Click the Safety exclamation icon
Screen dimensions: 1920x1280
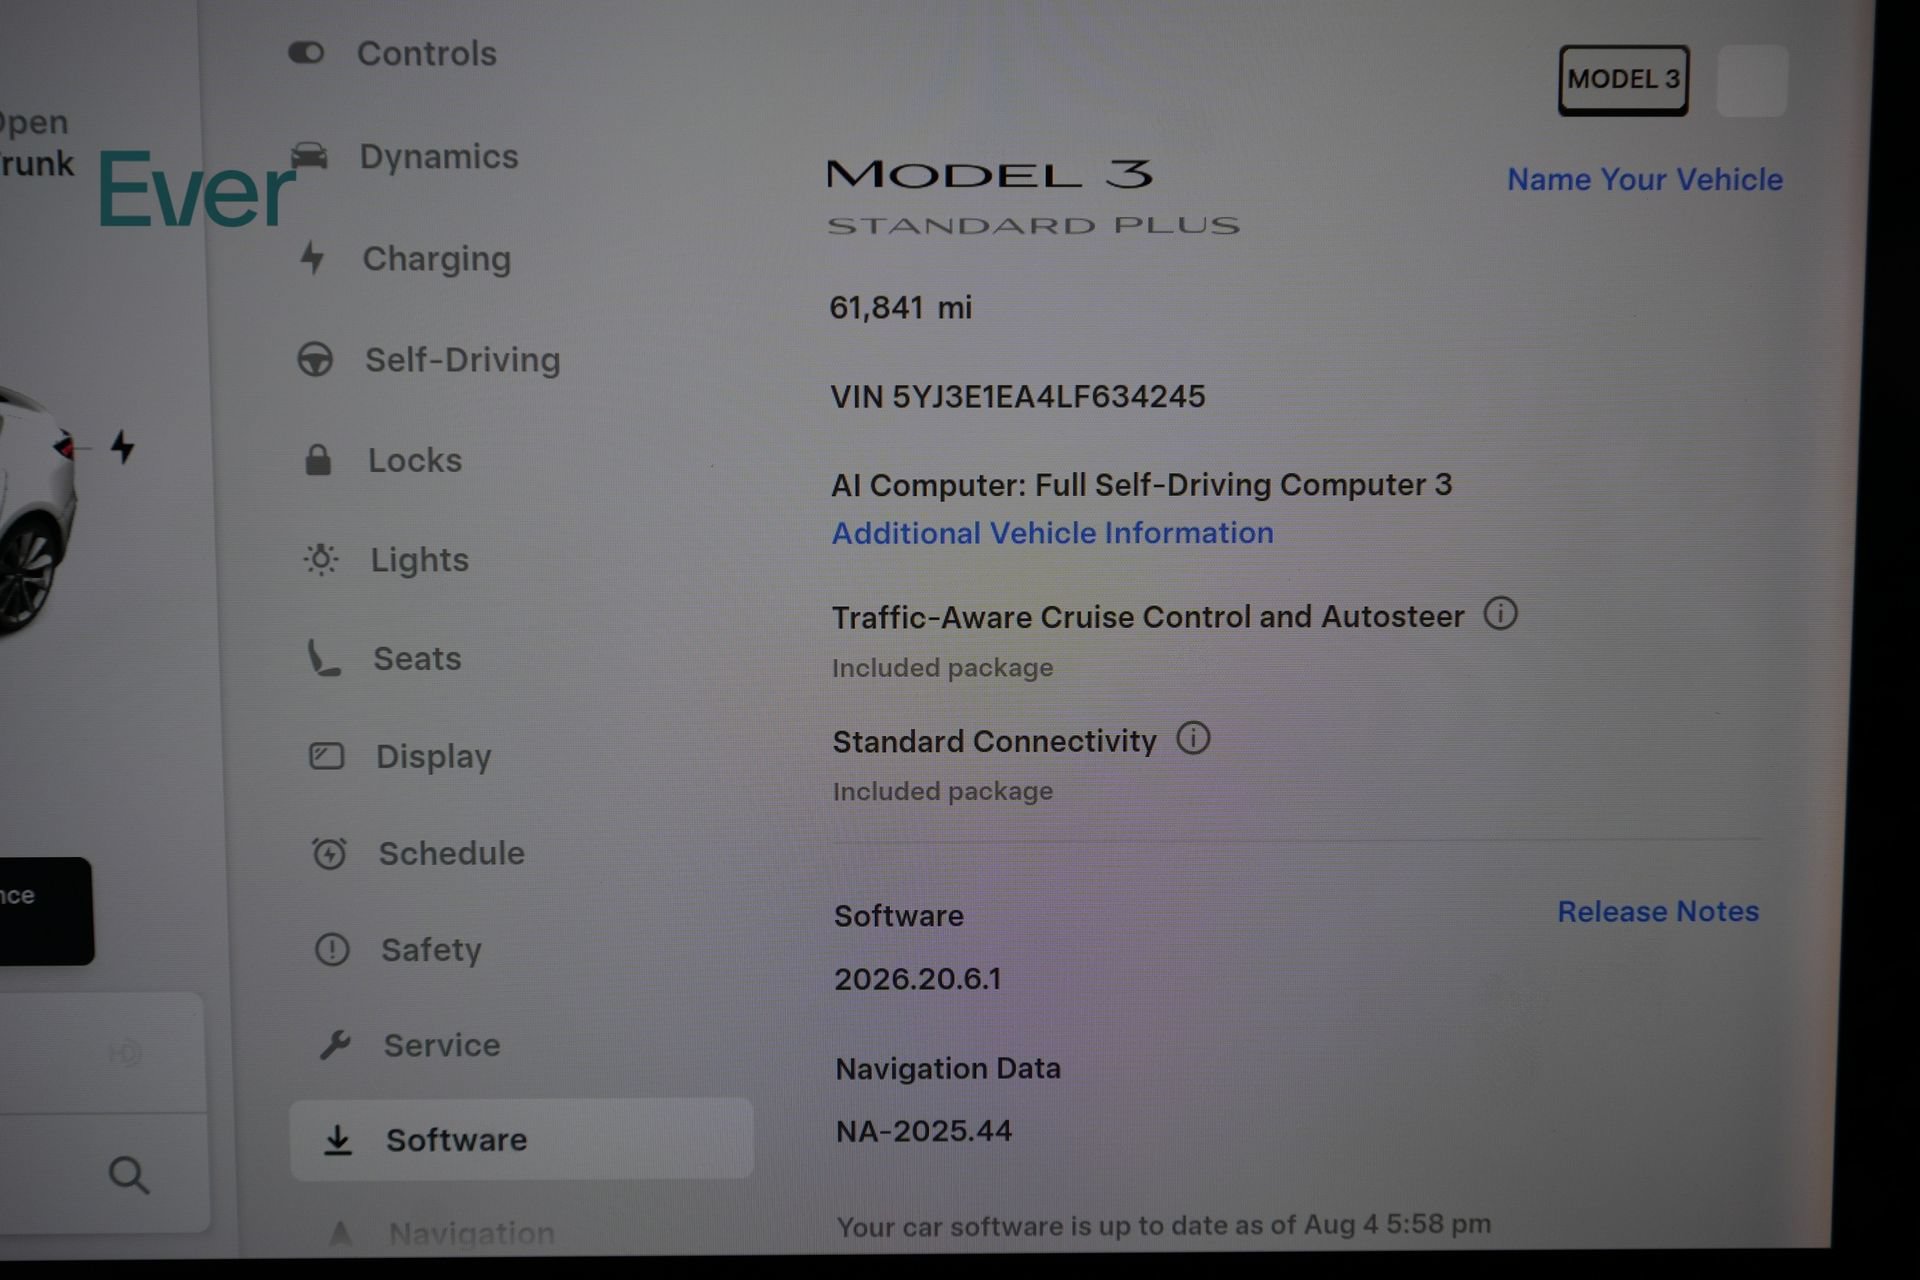tap(332, 949)
